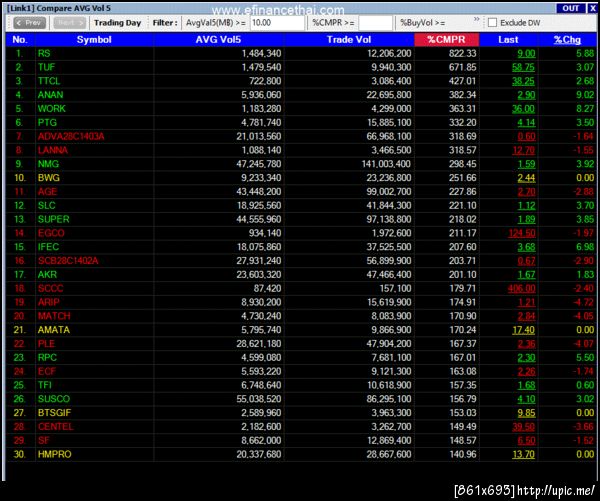Click the 140.96 %CMPR value for HMPRO

pos(463,454)
